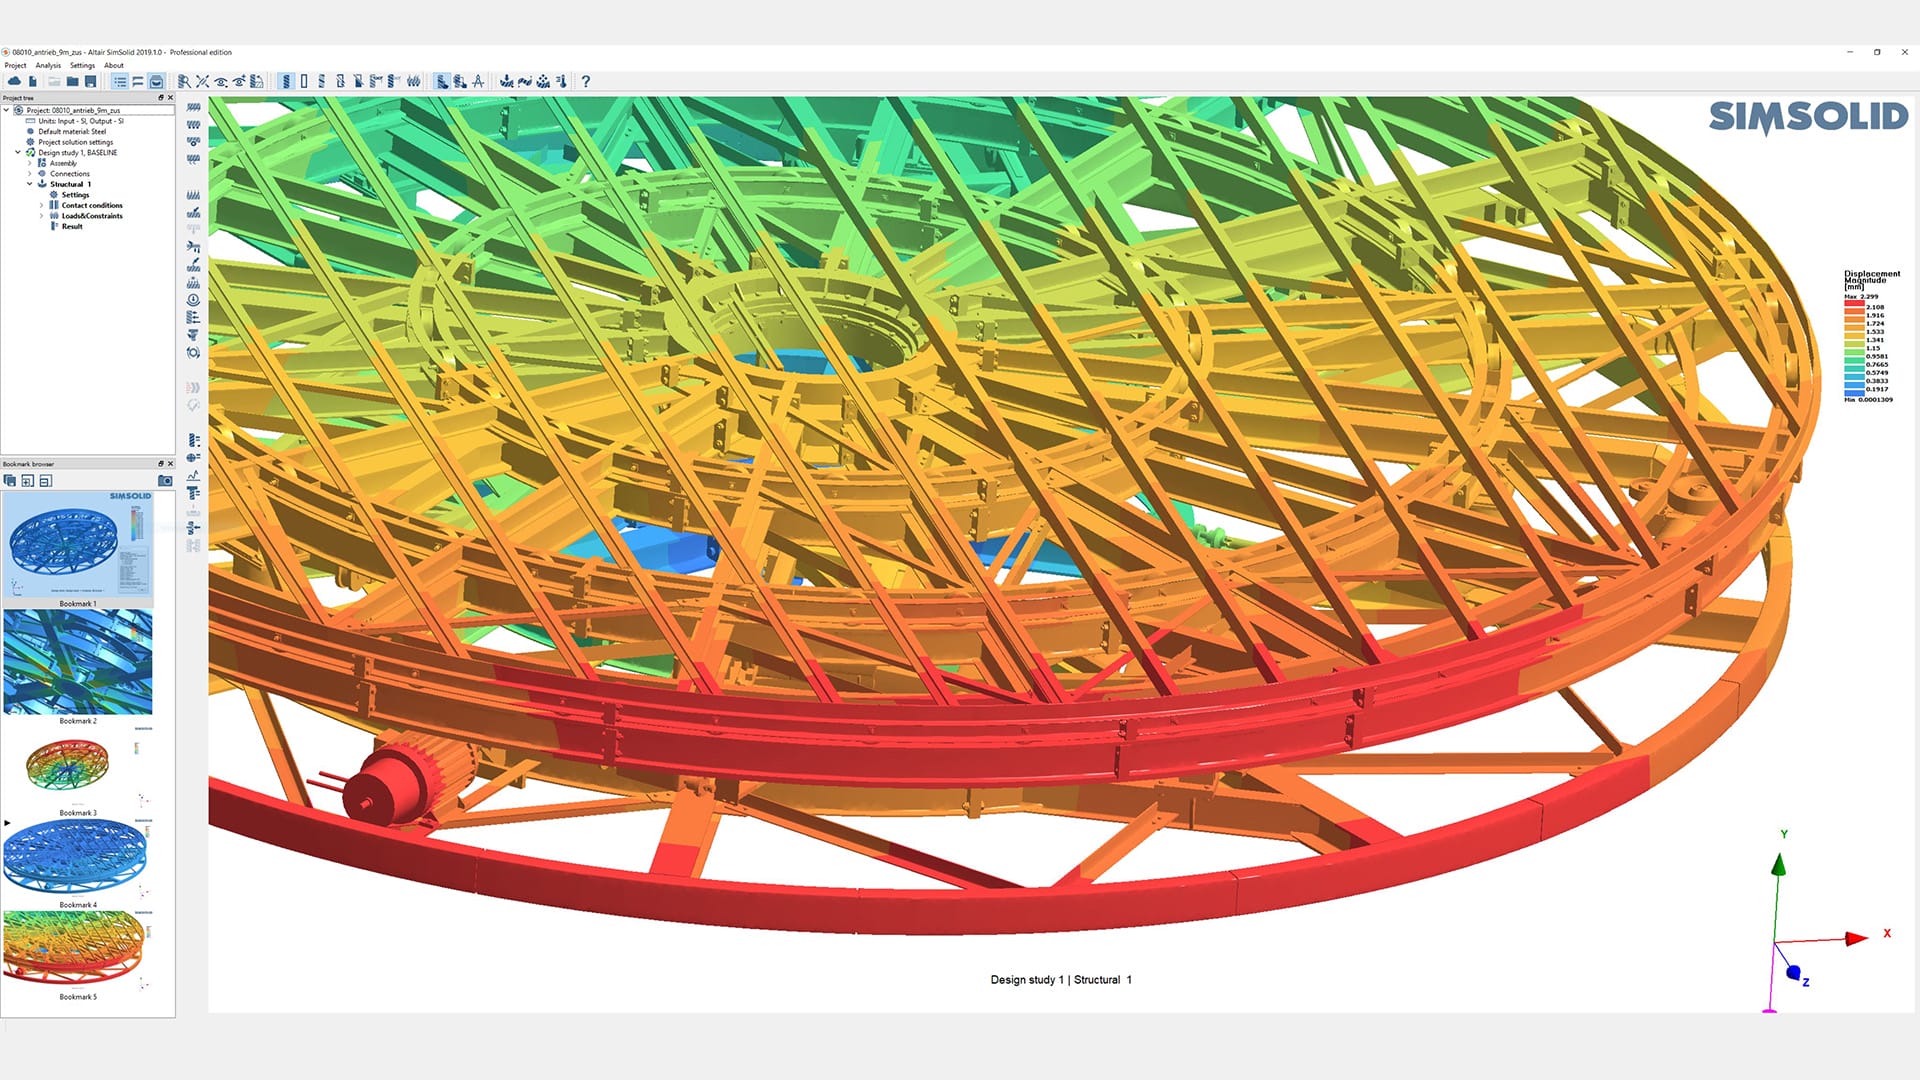Open the Result entry under Structural 1
Viewport: 1920px width, 1080px height.
tap(72, 226)
